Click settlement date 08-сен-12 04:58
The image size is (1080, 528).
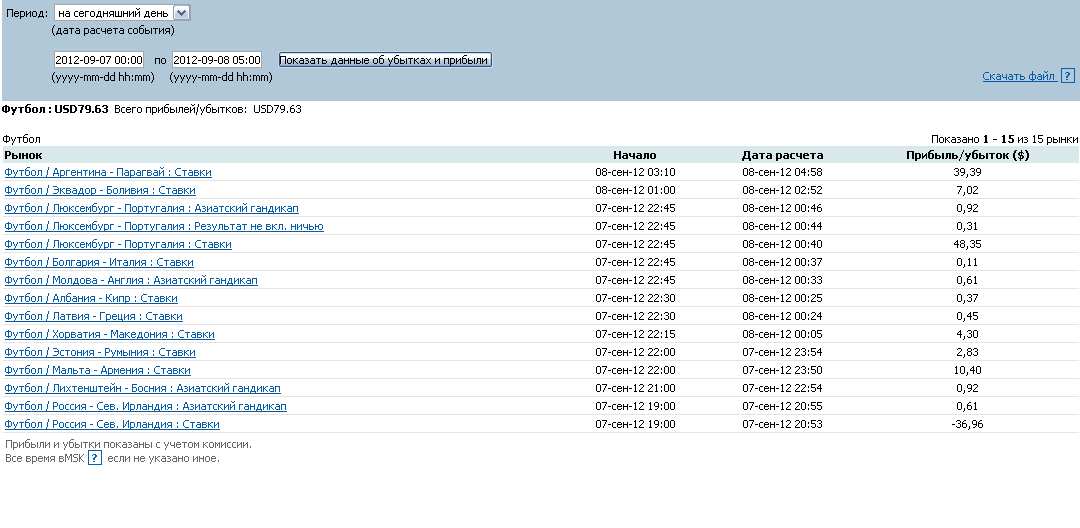[782, 172]
